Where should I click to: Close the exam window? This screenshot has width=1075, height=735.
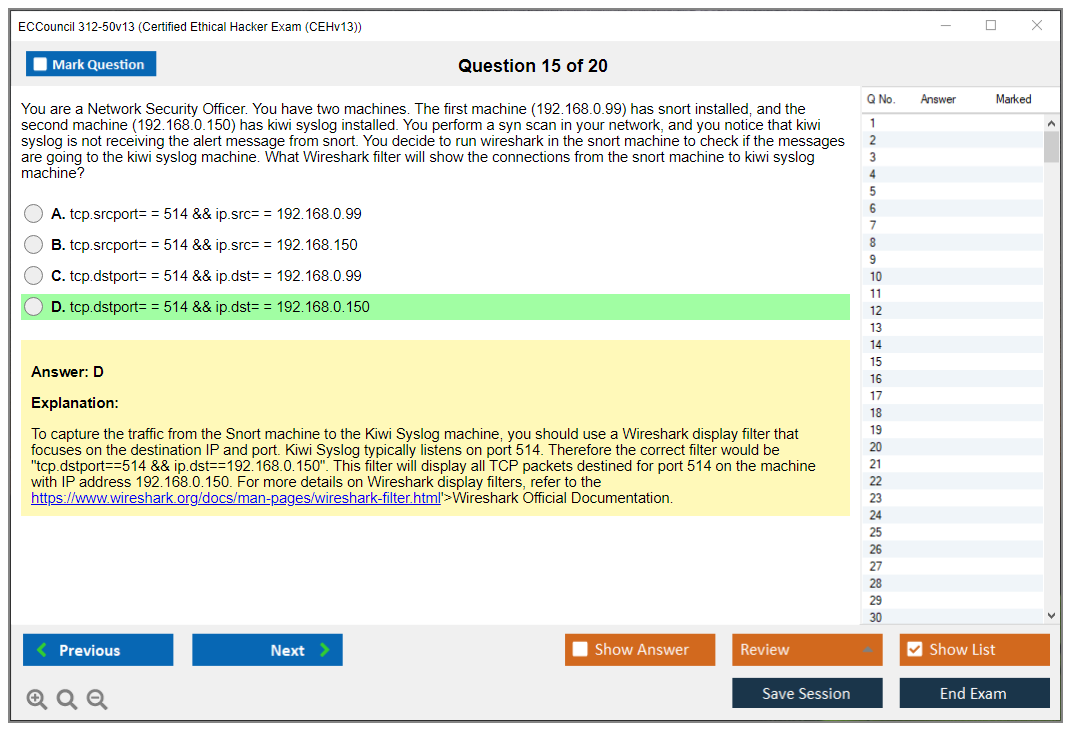click(1037, 25)
